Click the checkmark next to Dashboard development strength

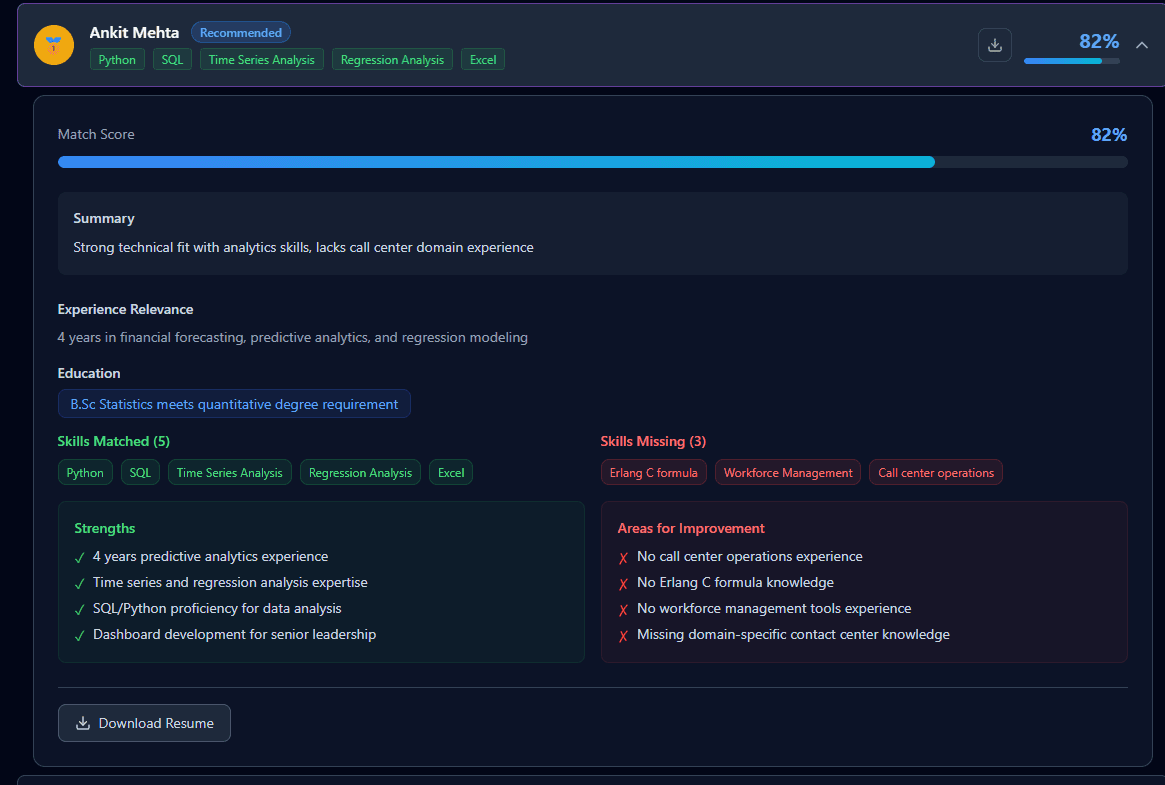pos(79,634)
